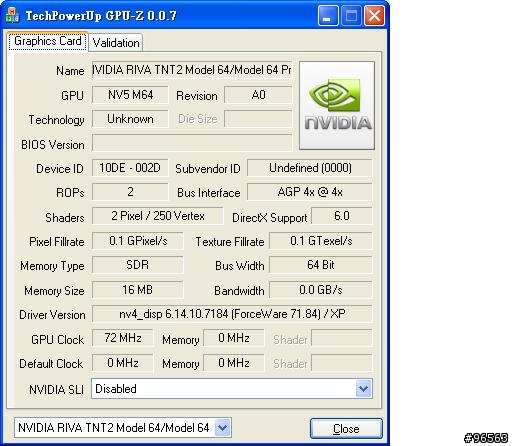The height and width of the screenshot is (446, 512).
Task: Click the "Driver Version" label
Action: pos(52,315)
